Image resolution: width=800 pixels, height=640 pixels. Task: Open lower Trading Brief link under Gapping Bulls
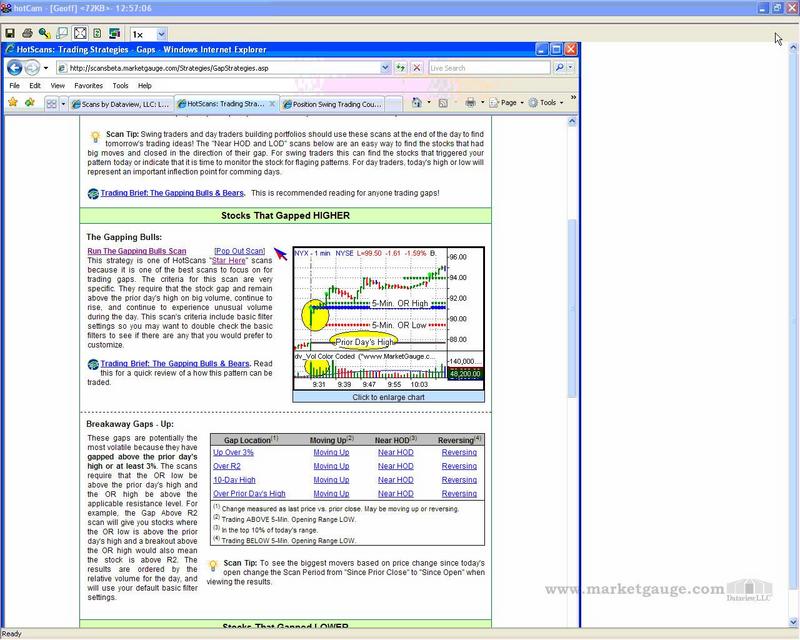pos(175,363)
